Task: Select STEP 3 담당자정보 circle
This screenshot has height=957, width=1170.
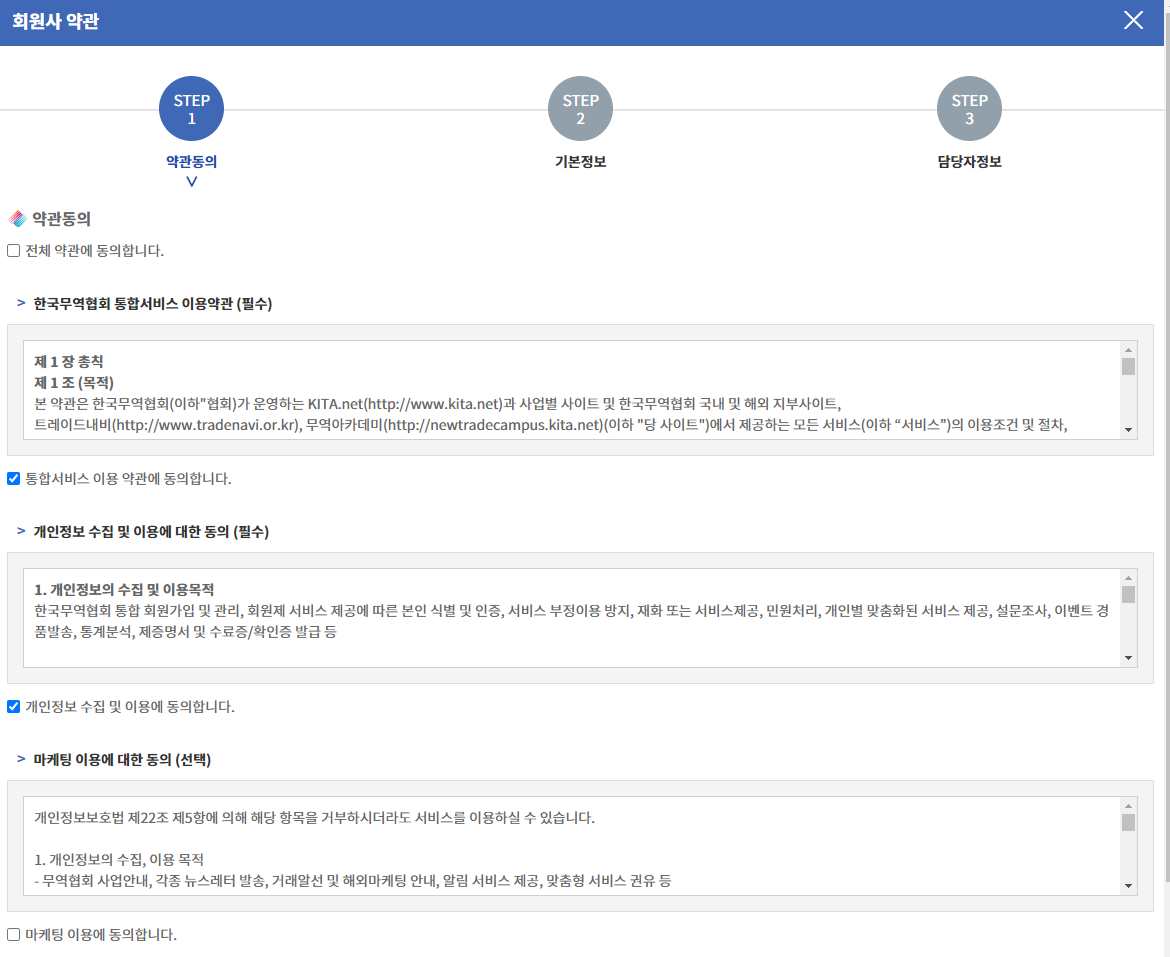Action: tap(969, 109)
